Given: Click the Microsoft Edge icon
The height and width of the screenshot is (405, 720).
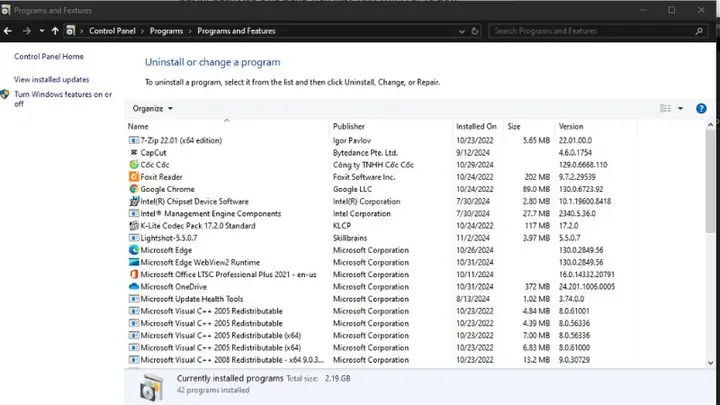Looking at the screenshot, I should pyautogui.click(x=134, y=250).
